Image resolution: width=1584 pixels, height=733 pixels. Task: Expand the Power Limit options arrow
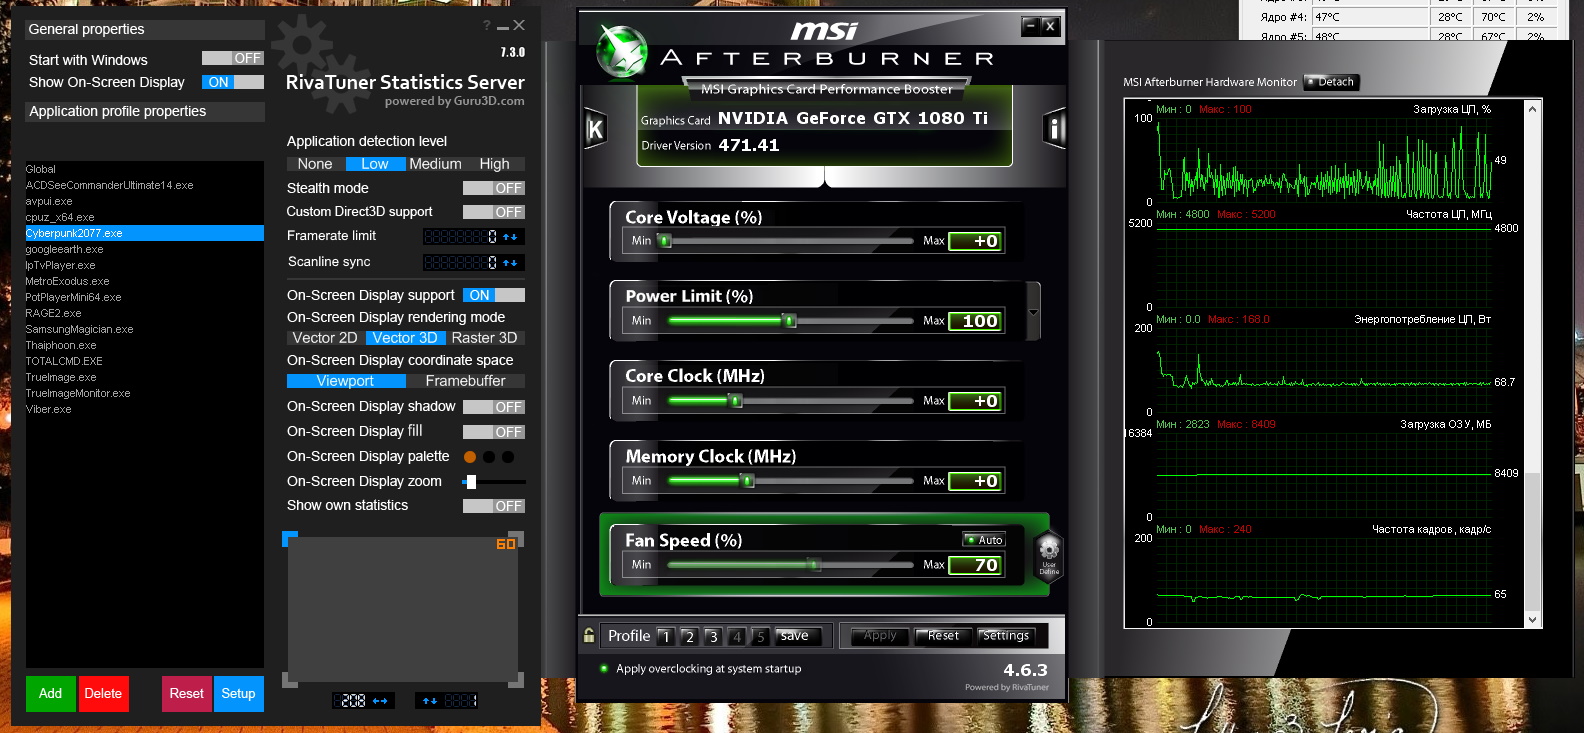click(1033, 312)
